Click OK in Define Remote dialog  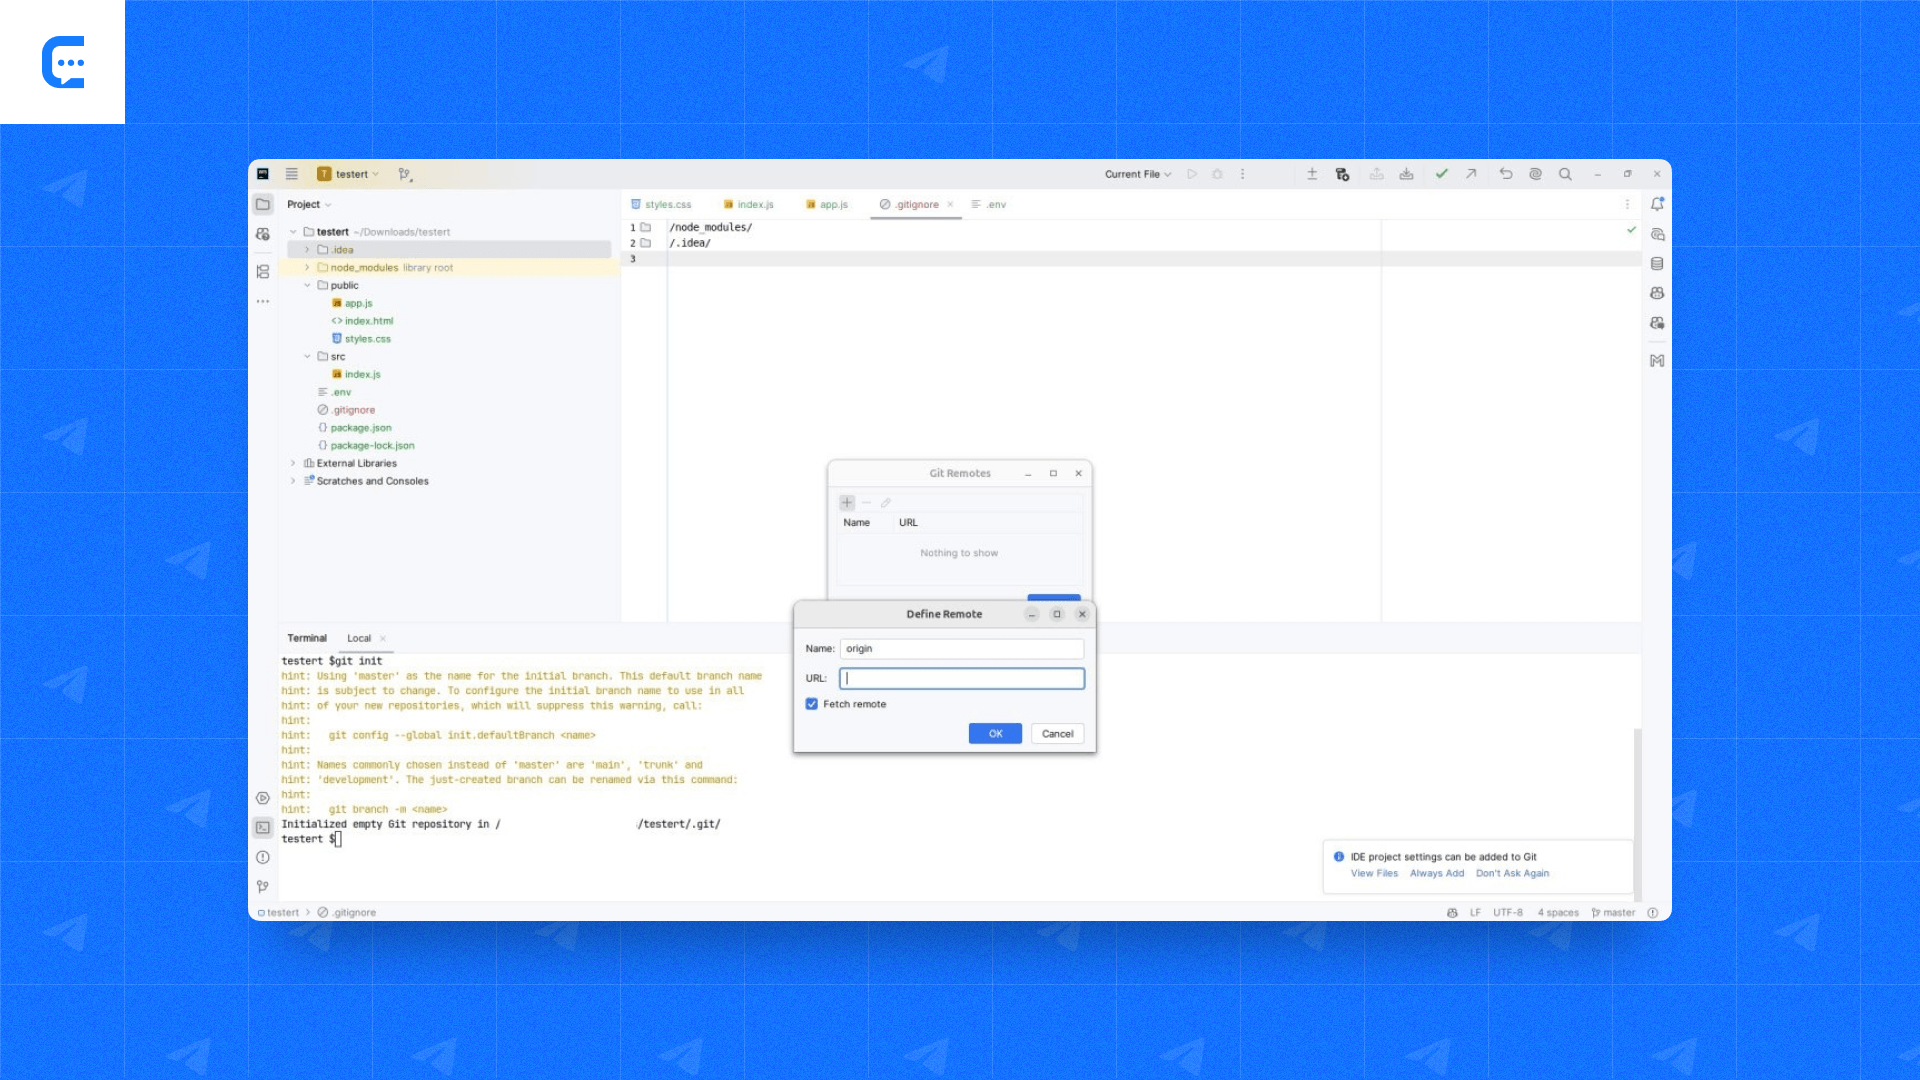(995, 734)
